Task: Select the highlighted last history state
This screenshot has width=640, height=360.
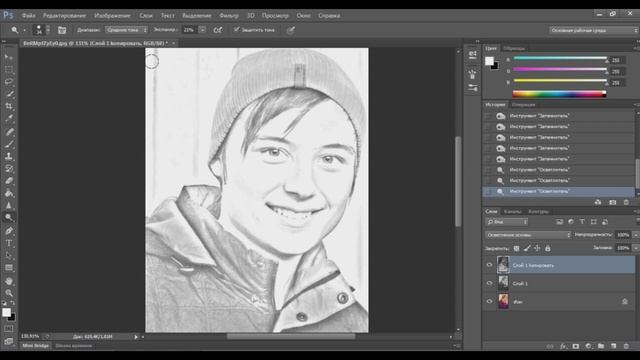Action: pos(558,191)
